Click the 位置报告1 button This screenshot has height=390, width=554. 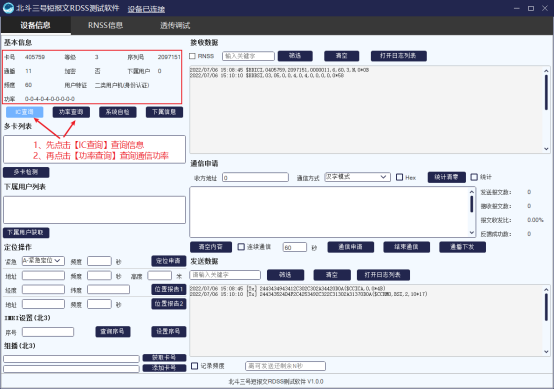click(169, 289)
